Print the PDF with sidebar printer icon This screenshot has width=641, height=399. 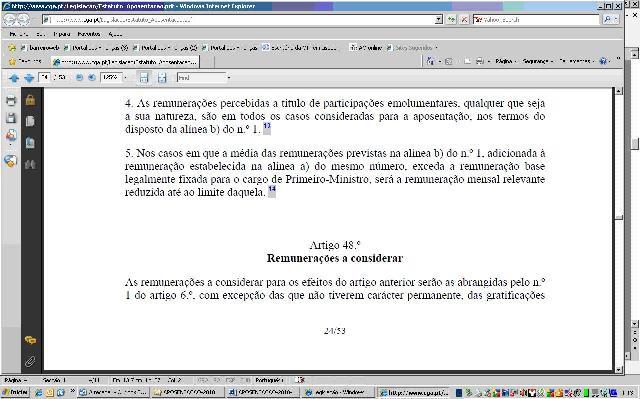point(11,100)
